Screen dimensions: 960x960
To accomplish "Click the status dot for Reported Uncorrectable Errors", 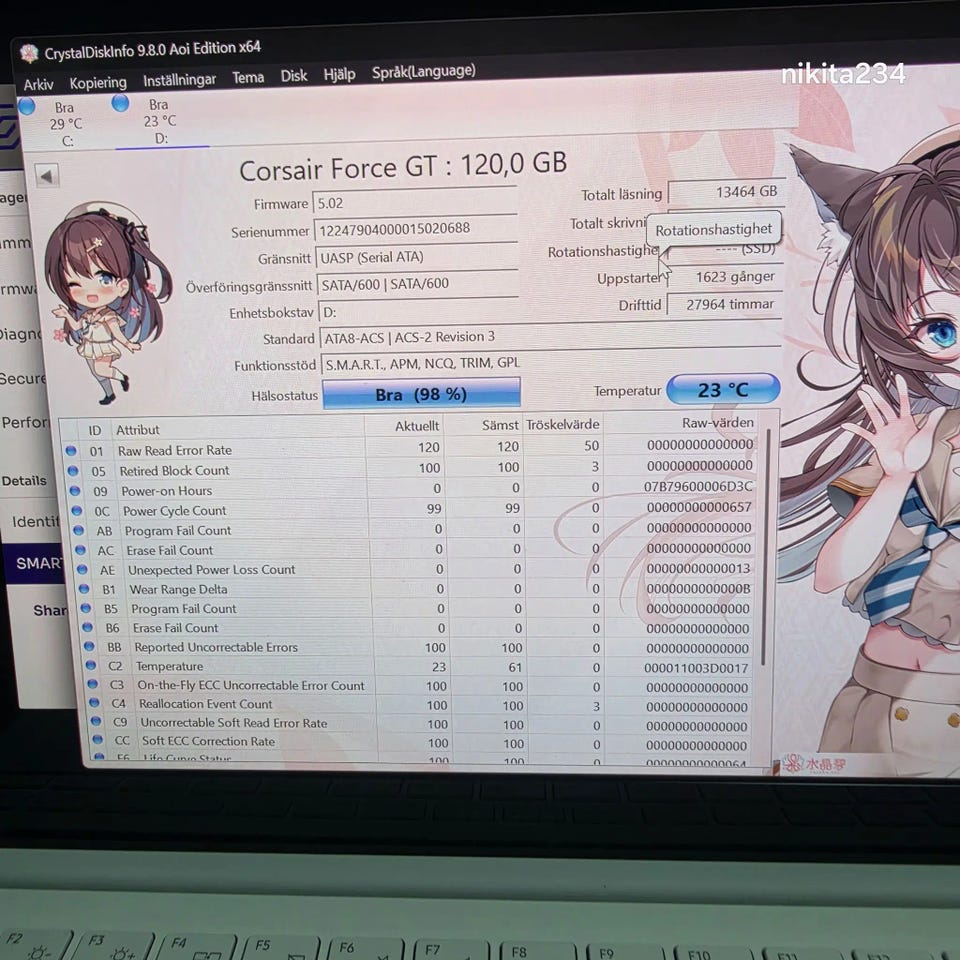I will point(89,647).
